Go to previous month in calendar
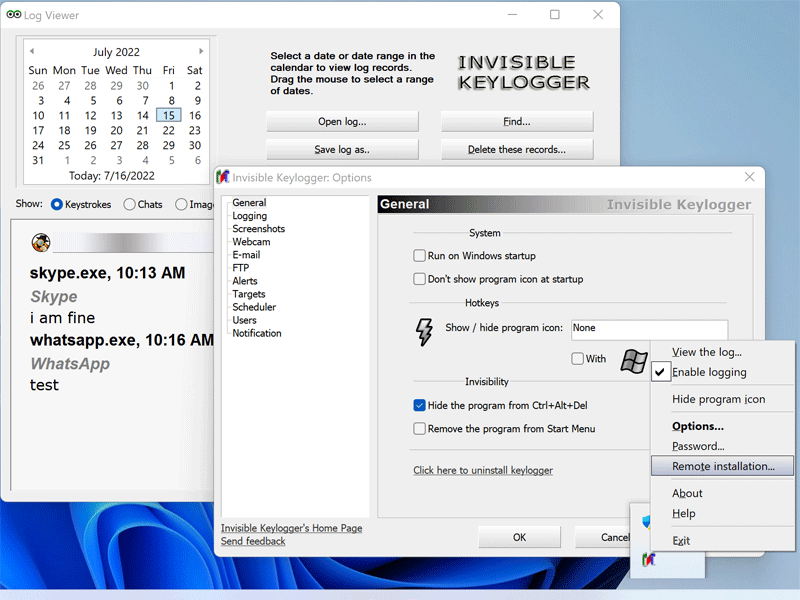Image resolution: width=800 pixels, height=600 pixels. click(x=32, y=51)
